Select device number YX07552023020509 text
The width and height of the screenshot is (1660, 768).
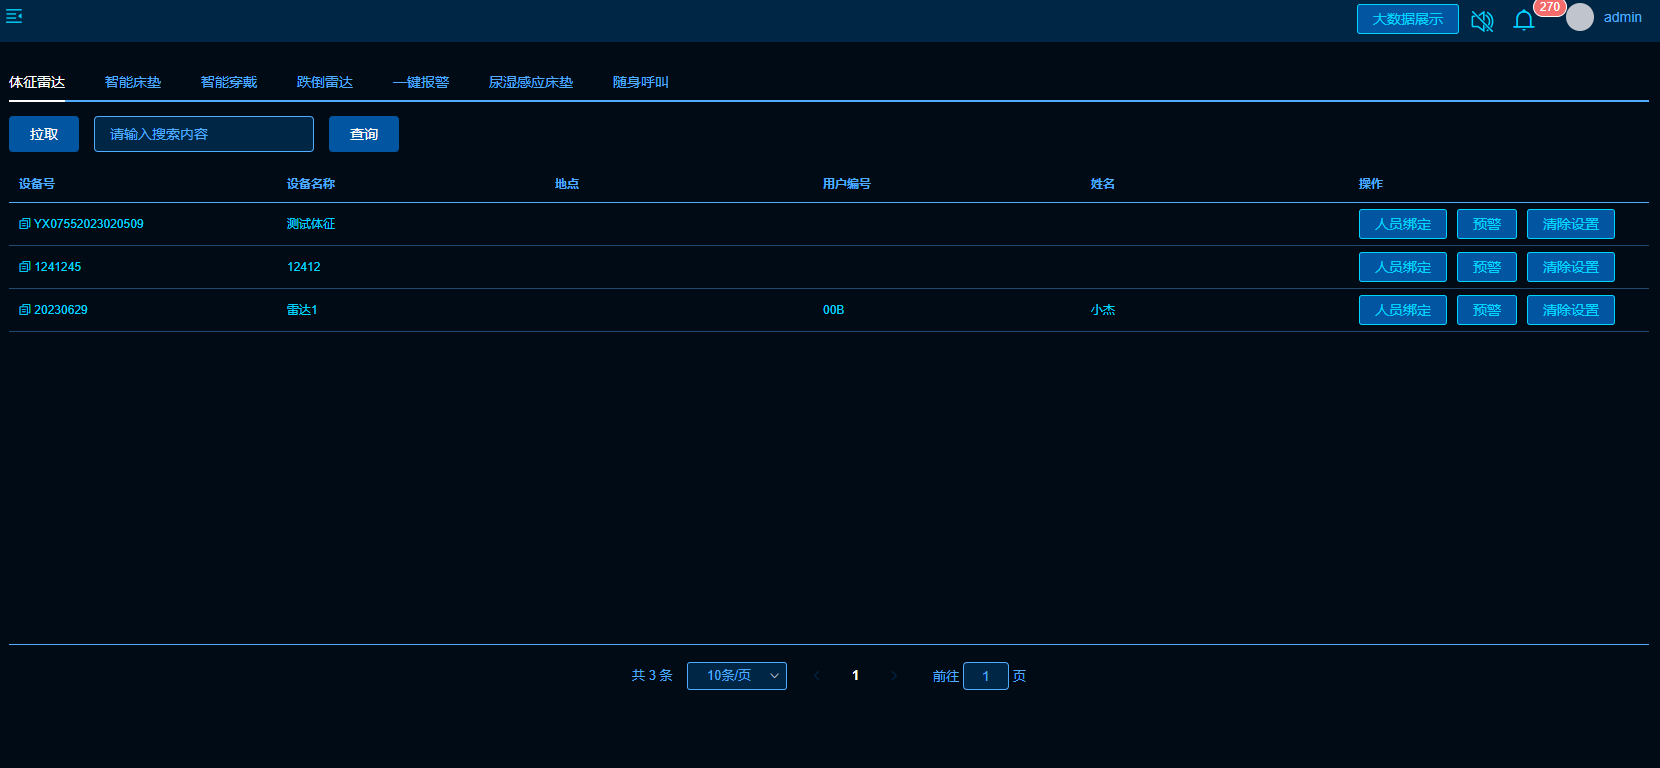pos(89,224)
